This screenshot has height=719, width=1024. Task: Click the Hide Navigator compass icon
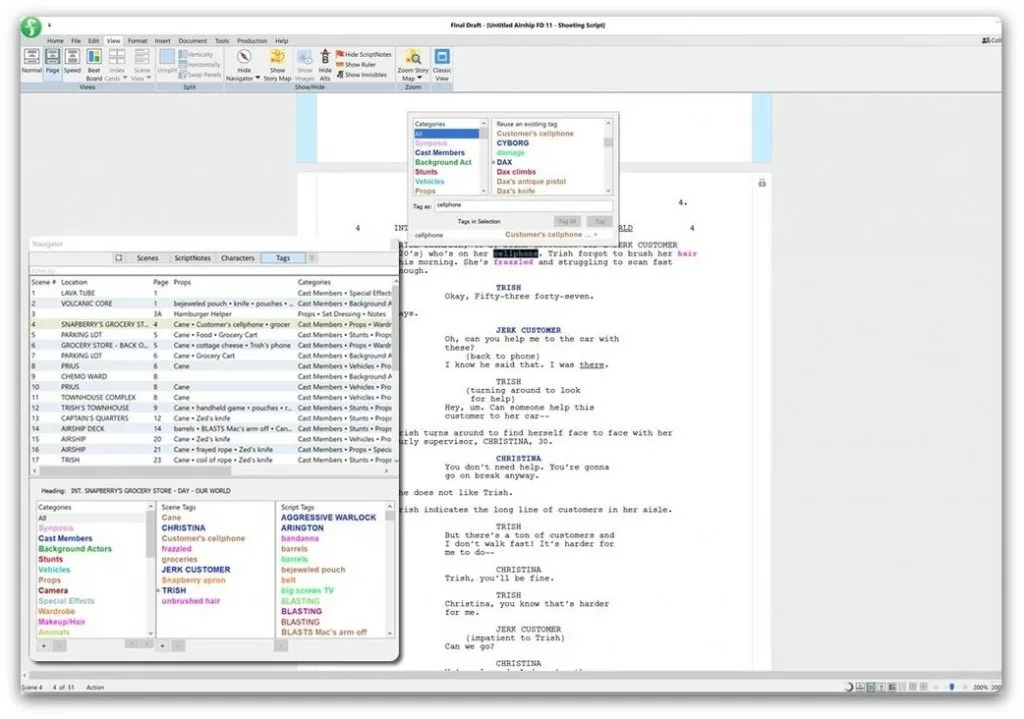(244, 57)
